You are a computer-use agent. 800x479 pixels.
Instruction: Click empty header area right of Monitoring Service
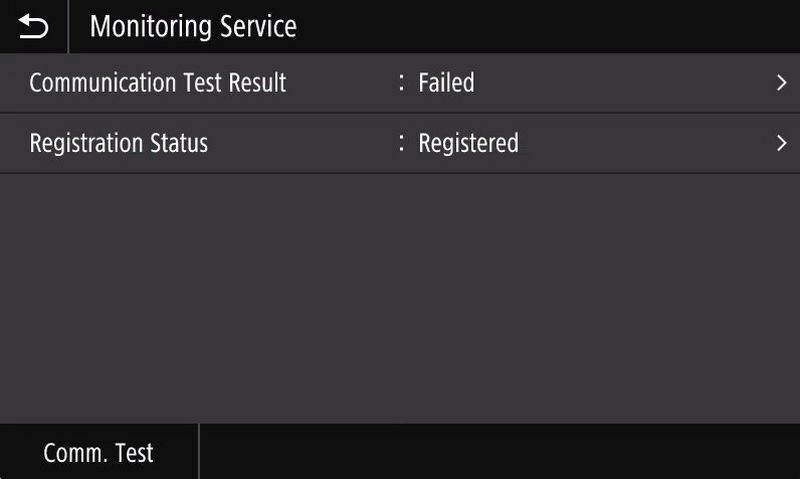click(548, 27)
